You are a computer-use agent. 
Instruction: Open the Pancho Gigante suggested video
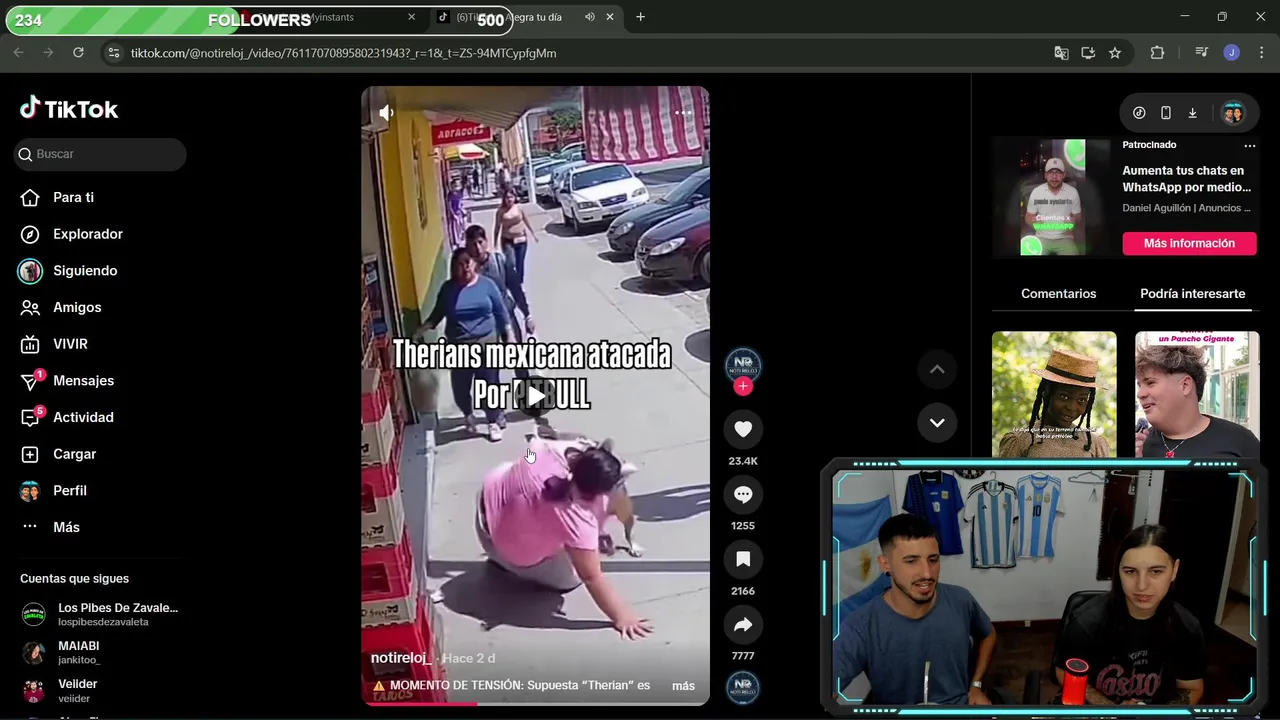pos(1197,395)
